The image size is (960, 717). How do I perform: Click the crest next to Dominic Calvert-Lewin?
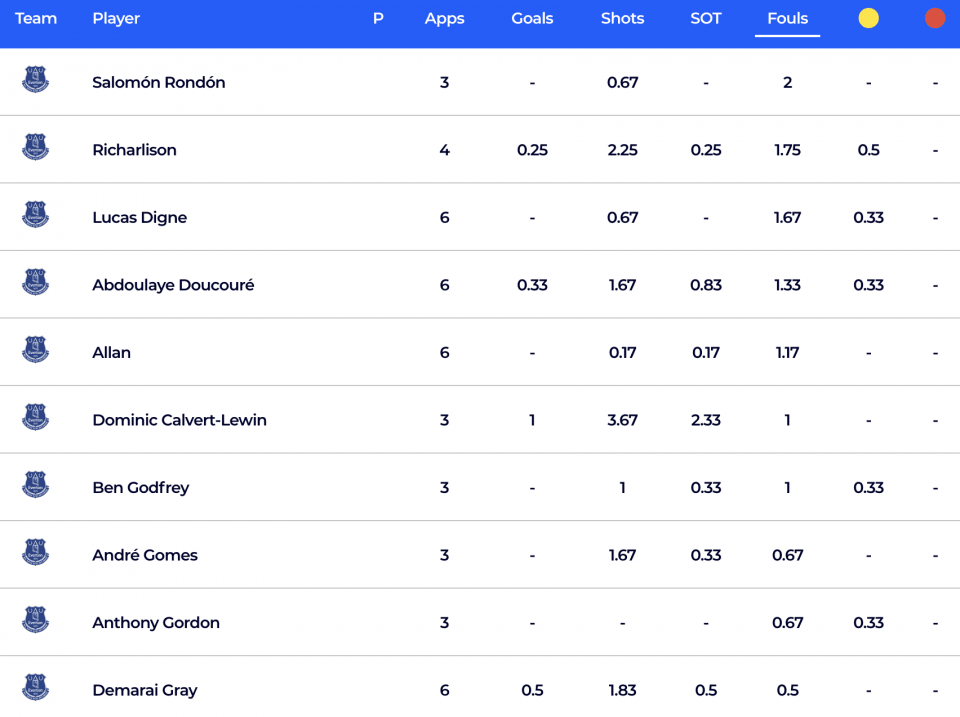[36, 418]
